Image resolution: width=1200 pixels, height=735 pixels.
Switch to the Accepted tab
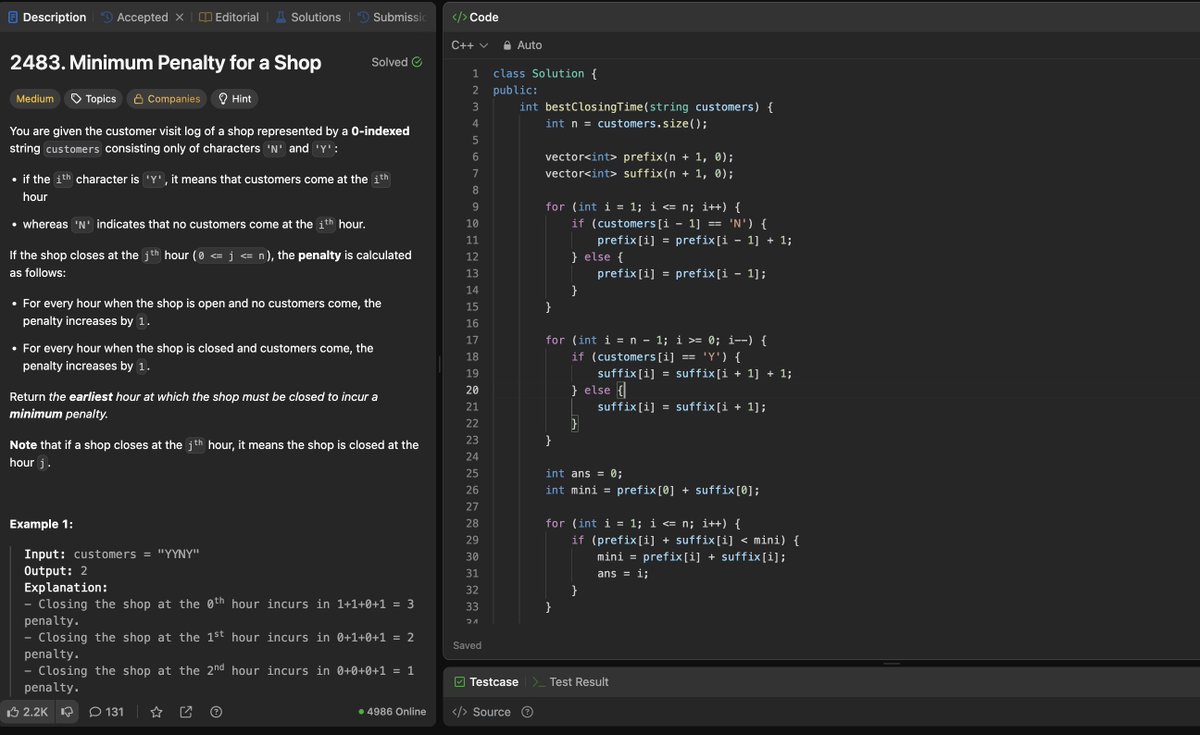click(135, 17)
